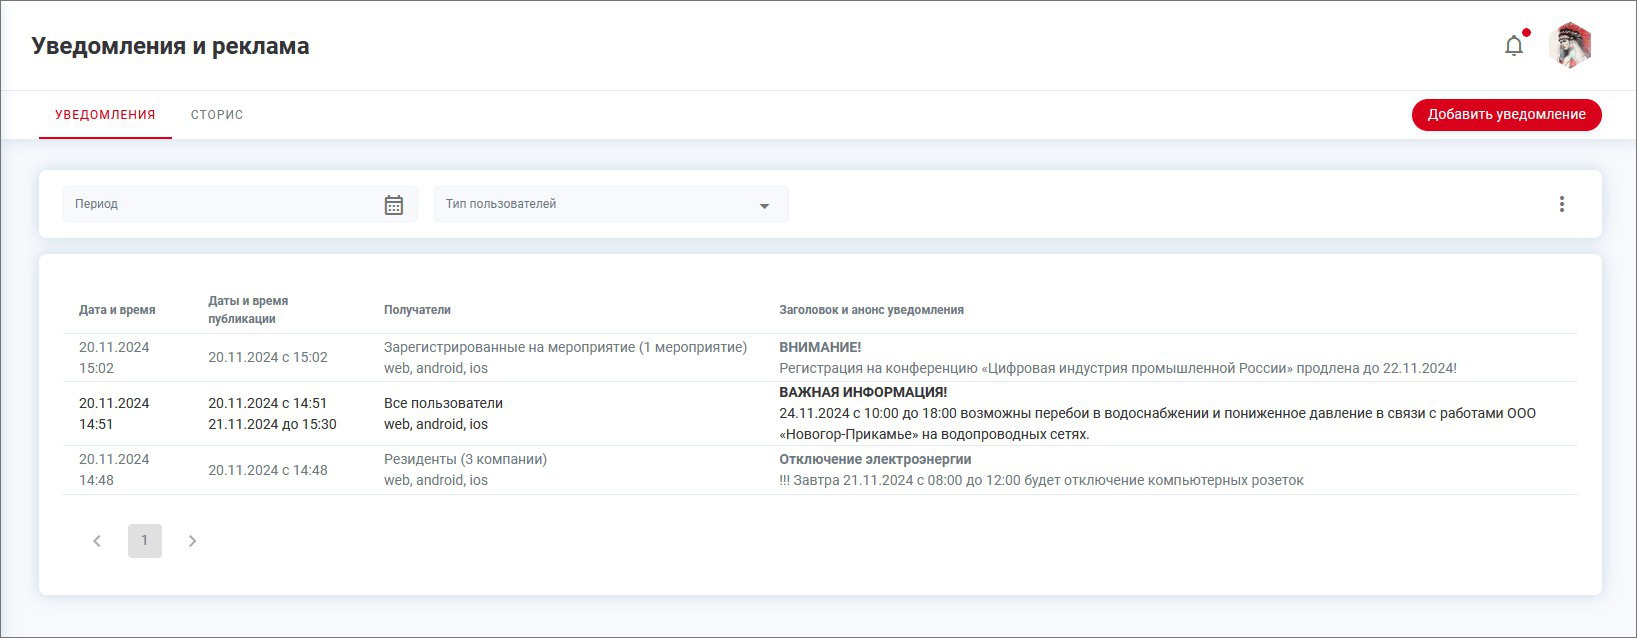The height and width of the screenshot is (638, 1637).
Task: Select the Резиденты (3 компании) recipients cell
Action: (x=465, y=459)
